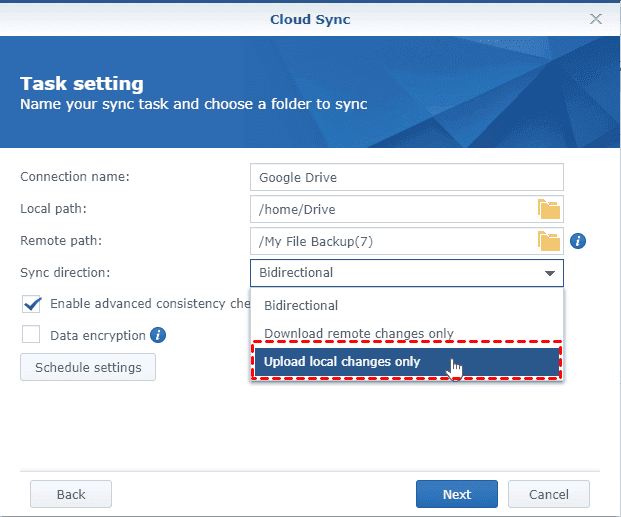Collapse Sync direction dropdown arrow

(x=549, y=273)
